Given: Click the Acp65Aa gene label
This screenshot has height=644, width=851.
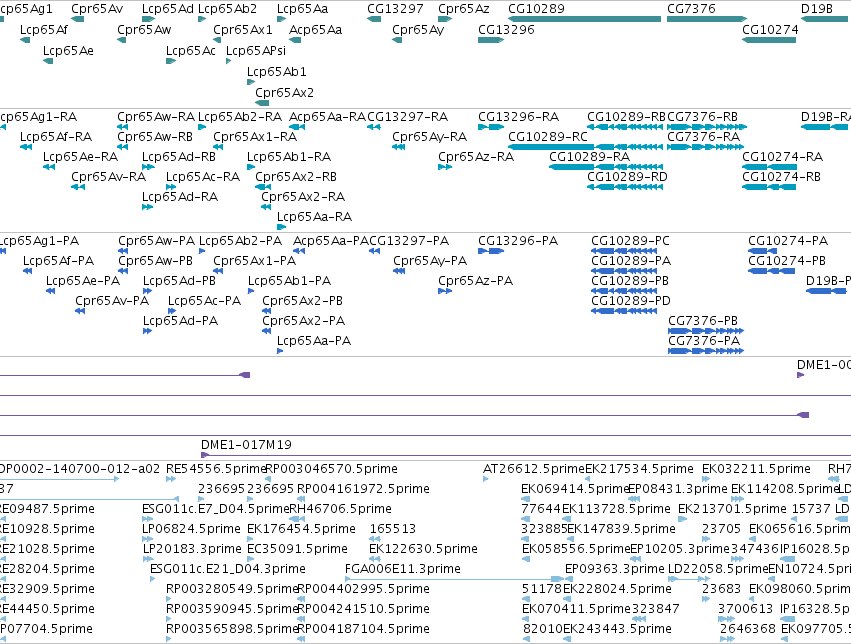Looking at the screenshot, I should pyautogui.click(x=315, y=29).
